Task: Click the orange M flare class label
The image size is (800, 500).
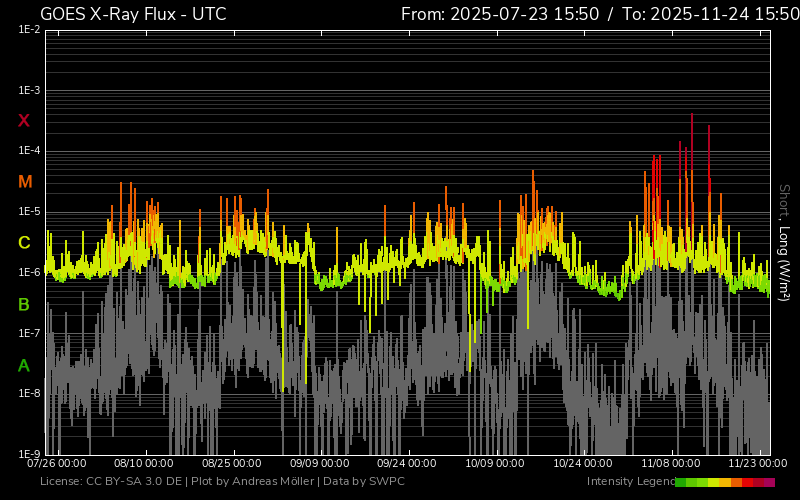Action: click(x=25, y=182)
